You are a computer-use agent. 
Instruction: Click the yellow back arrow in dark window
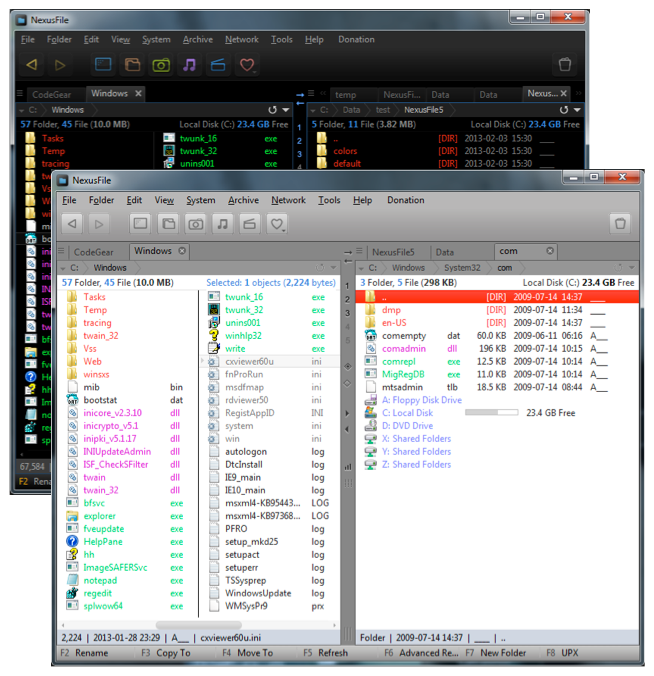(32, 65)
